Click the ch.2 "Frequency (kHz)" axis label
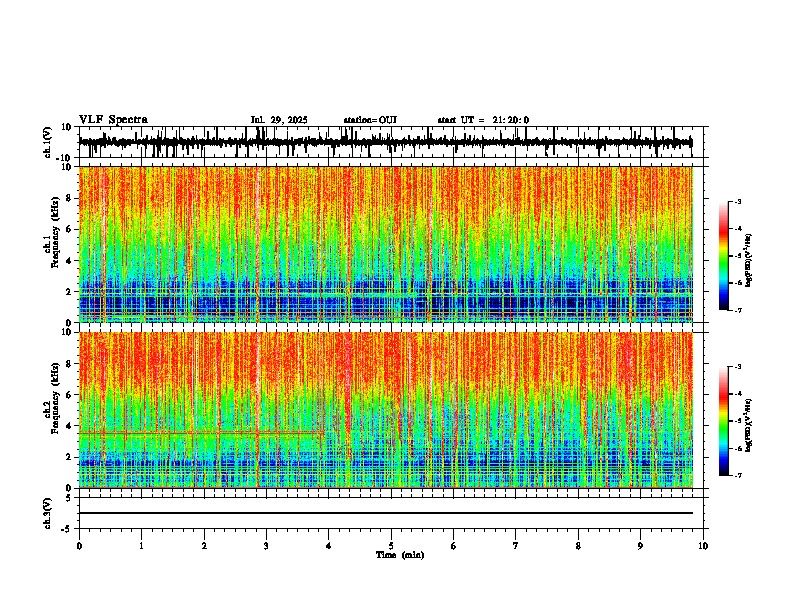Screen dimensions: 792x612 [56, 398]
